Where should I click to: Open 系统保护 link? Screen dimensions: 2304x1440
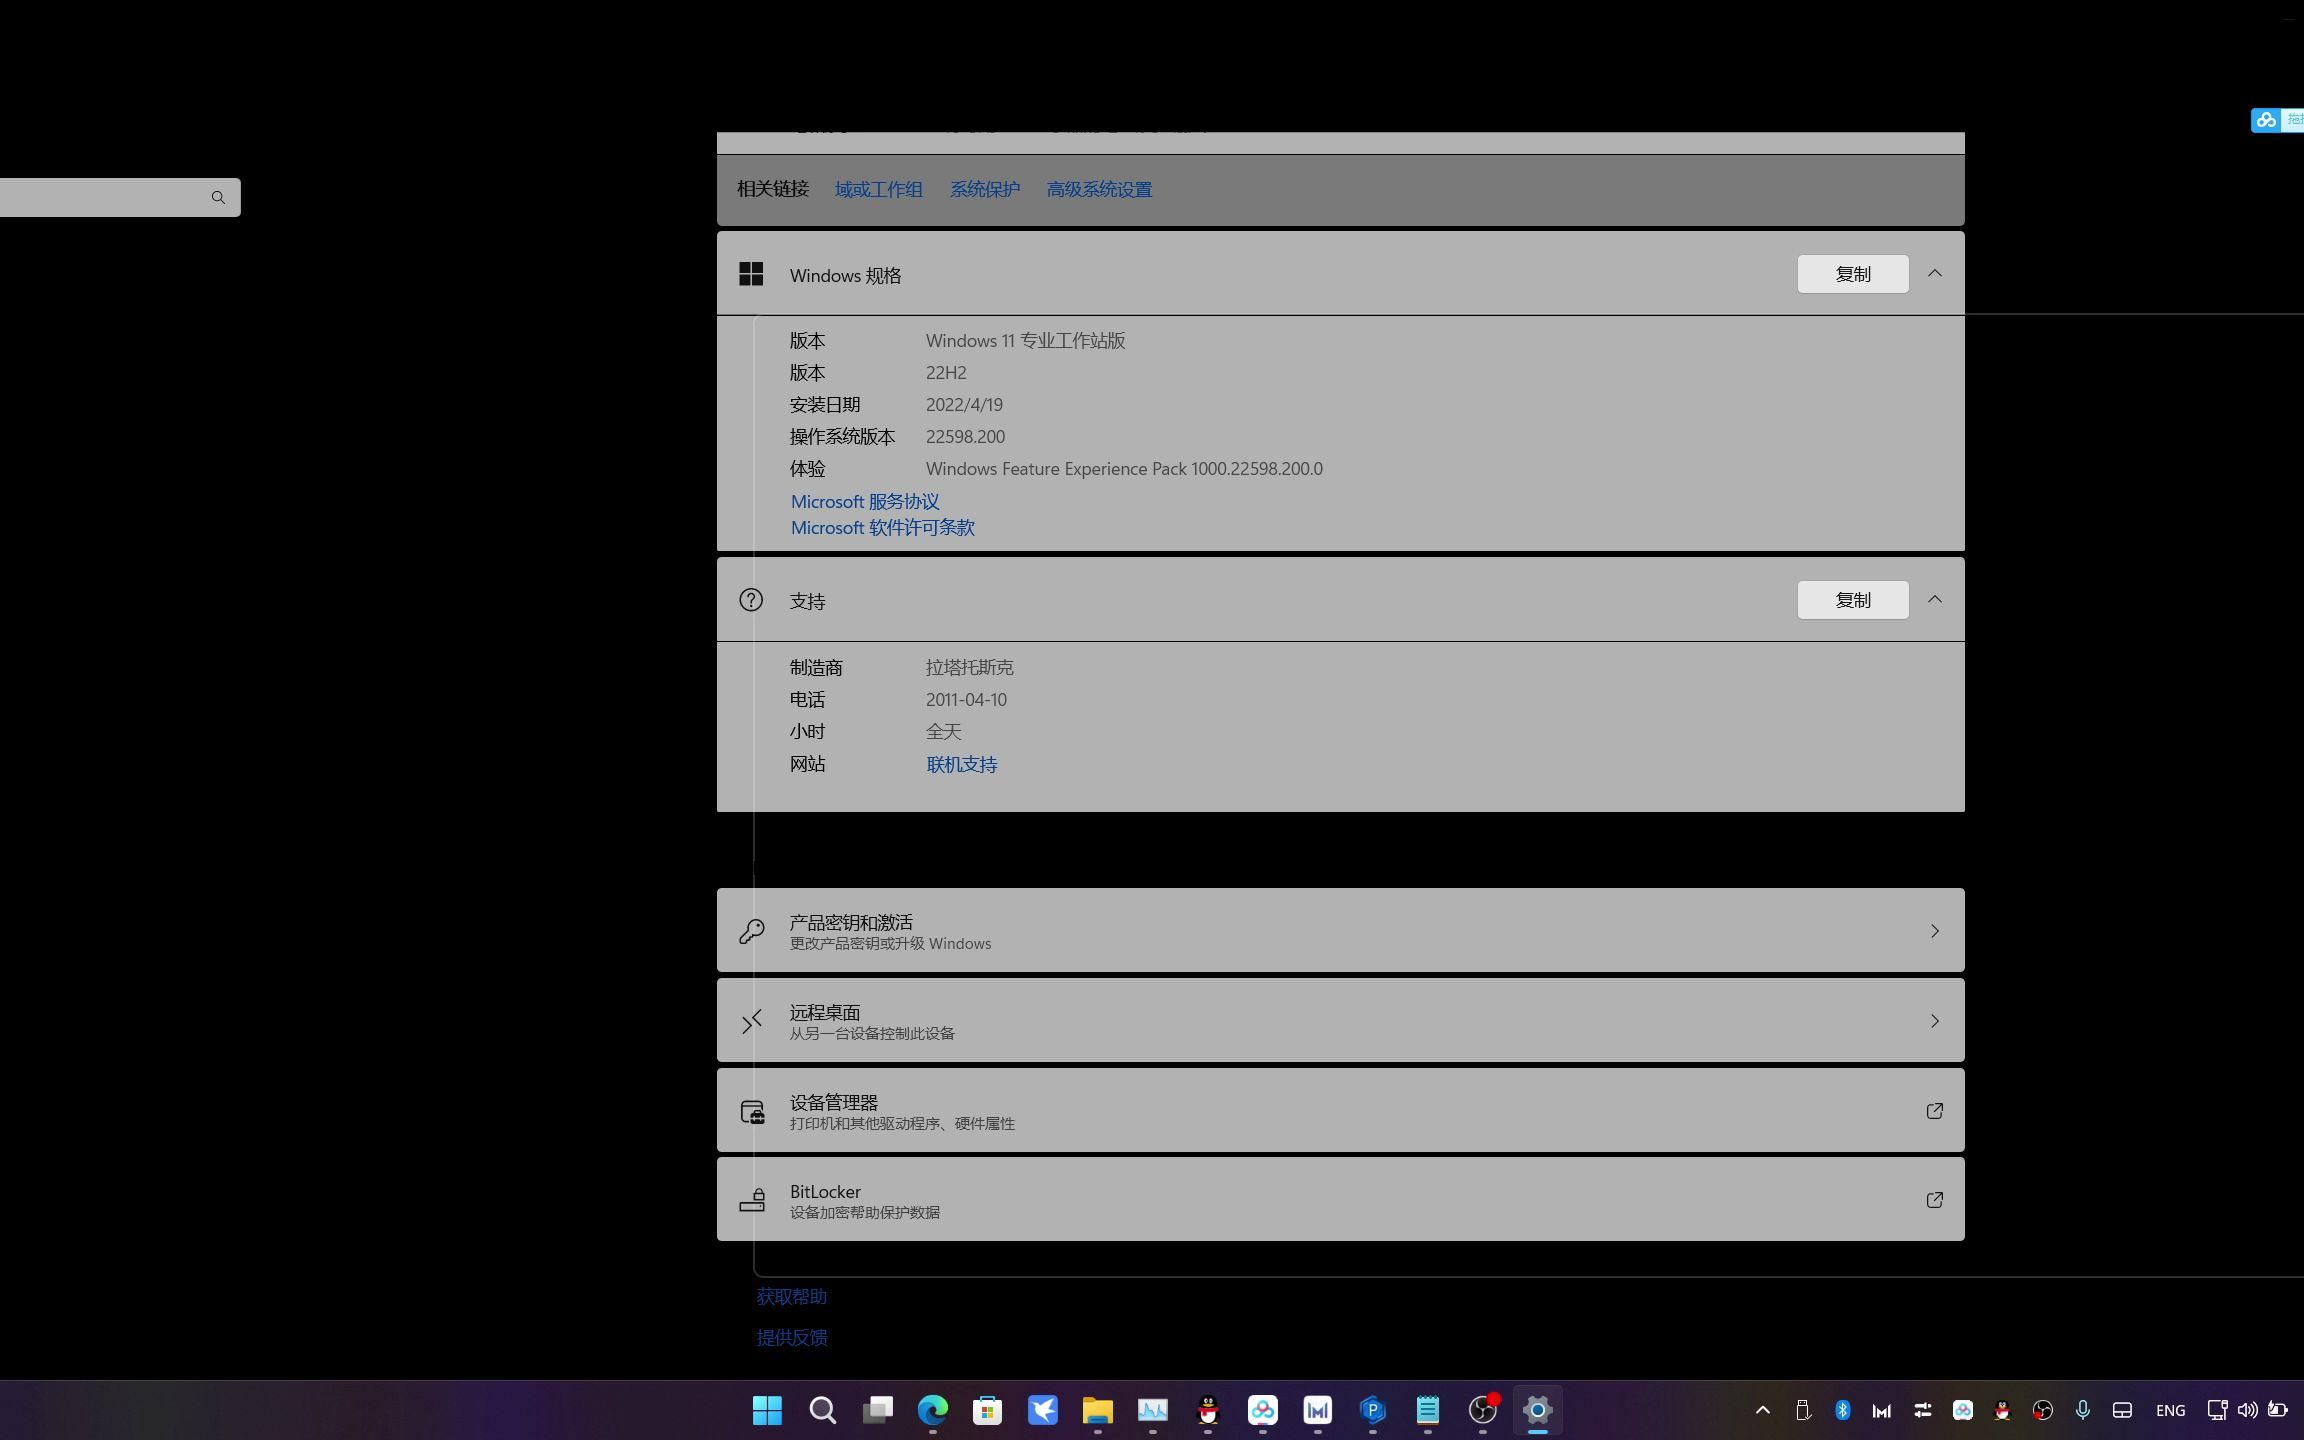coord(985,189)
